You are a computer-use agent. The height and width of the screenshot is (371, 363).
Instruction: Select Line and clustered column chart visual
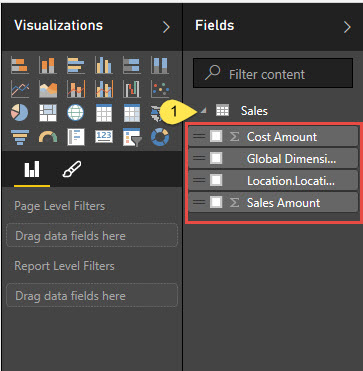tap(104, 89)
